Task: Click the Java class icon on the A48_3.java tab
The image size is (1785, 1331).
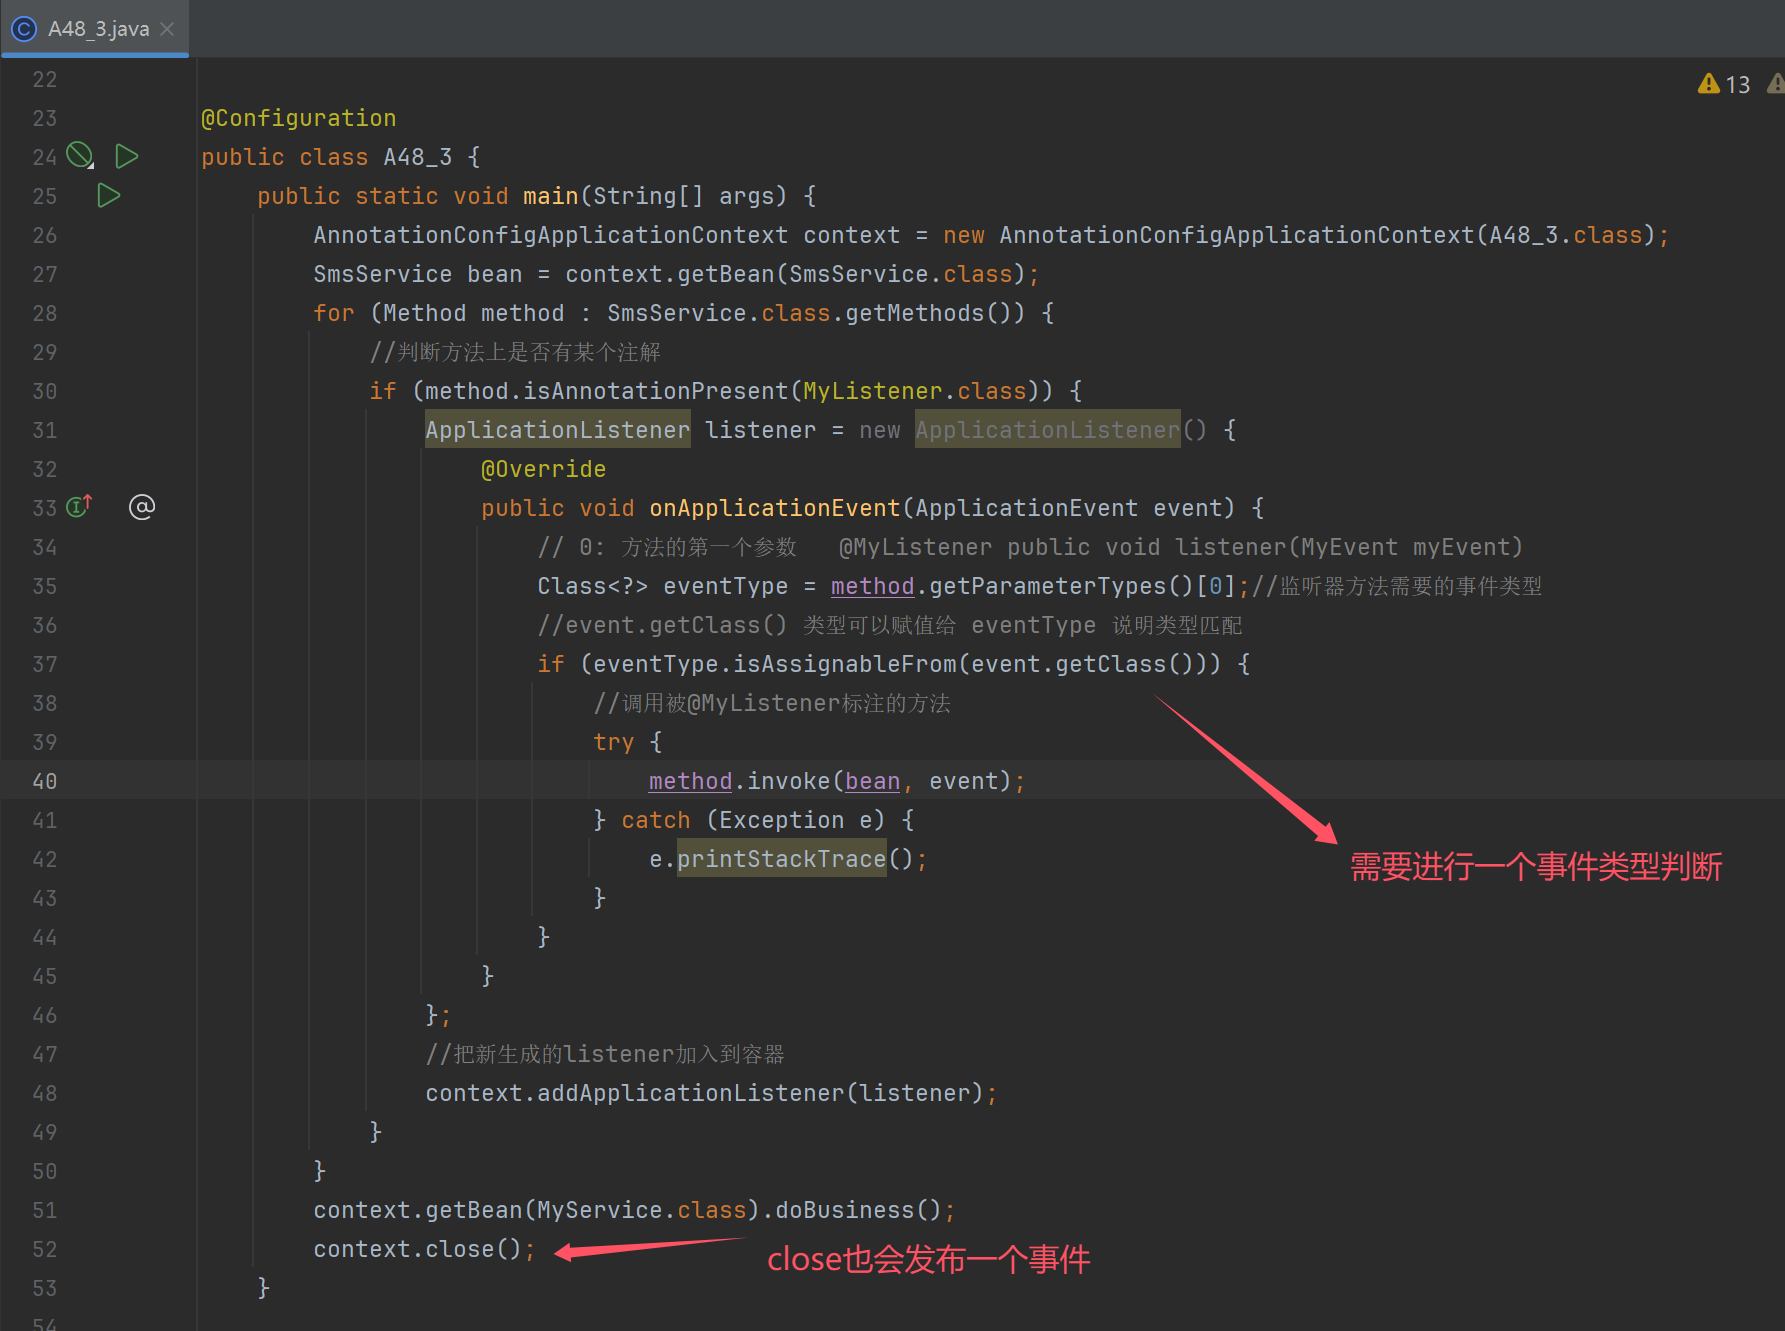Action: [24, 29]
